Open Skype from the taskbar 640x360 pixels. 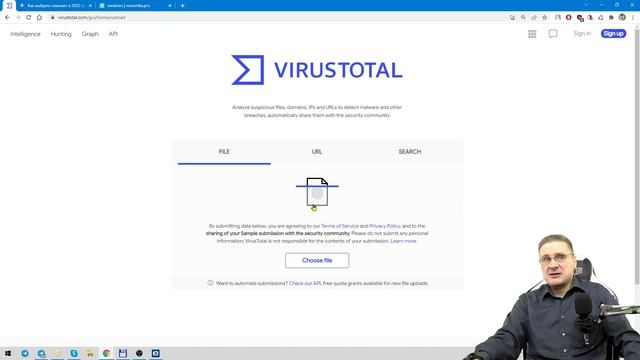point(74,353)
